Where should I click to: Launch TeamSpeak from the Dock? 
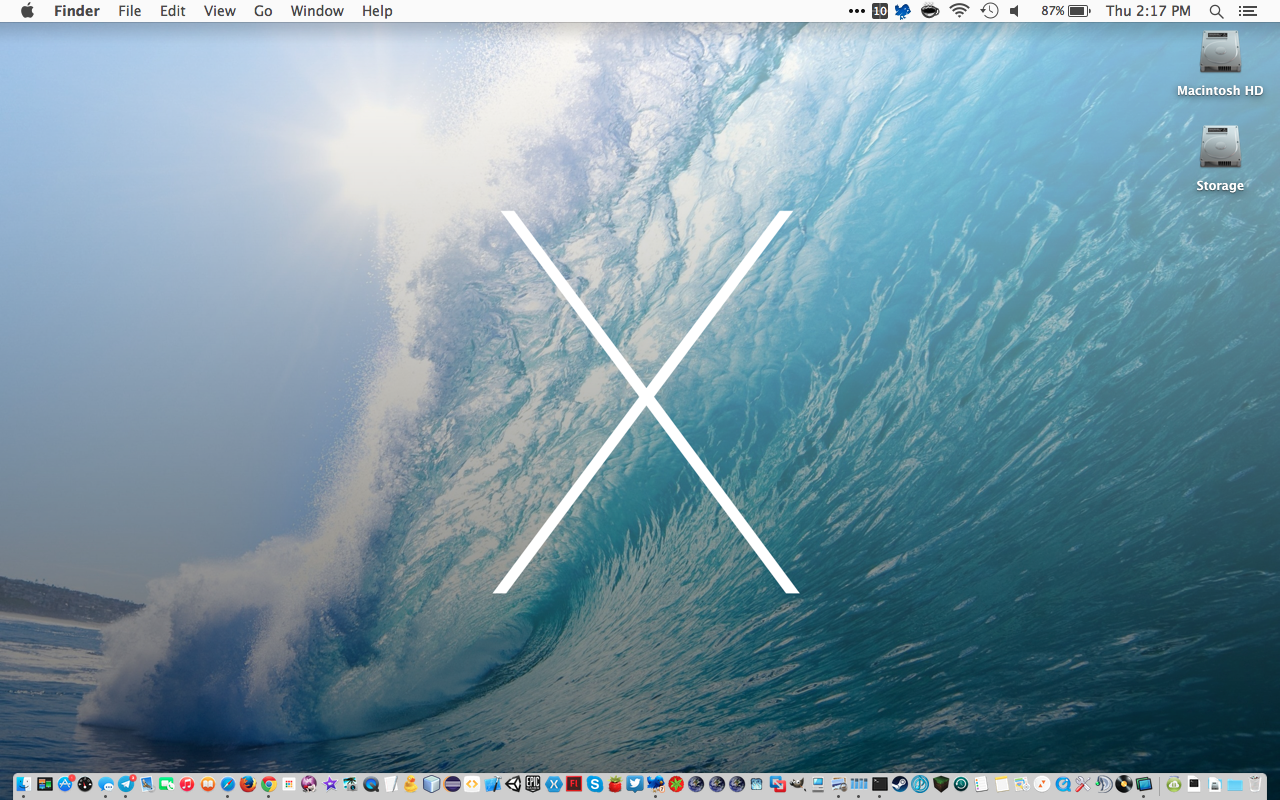click(x=1104, y=784)
